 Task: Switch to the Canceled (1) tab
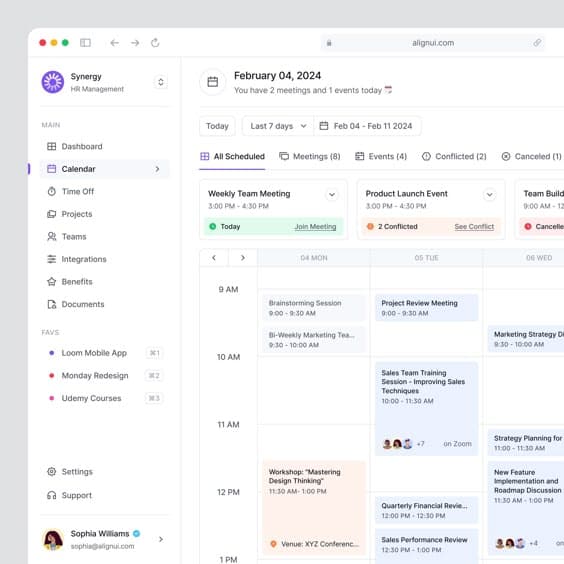pos(531,156)
